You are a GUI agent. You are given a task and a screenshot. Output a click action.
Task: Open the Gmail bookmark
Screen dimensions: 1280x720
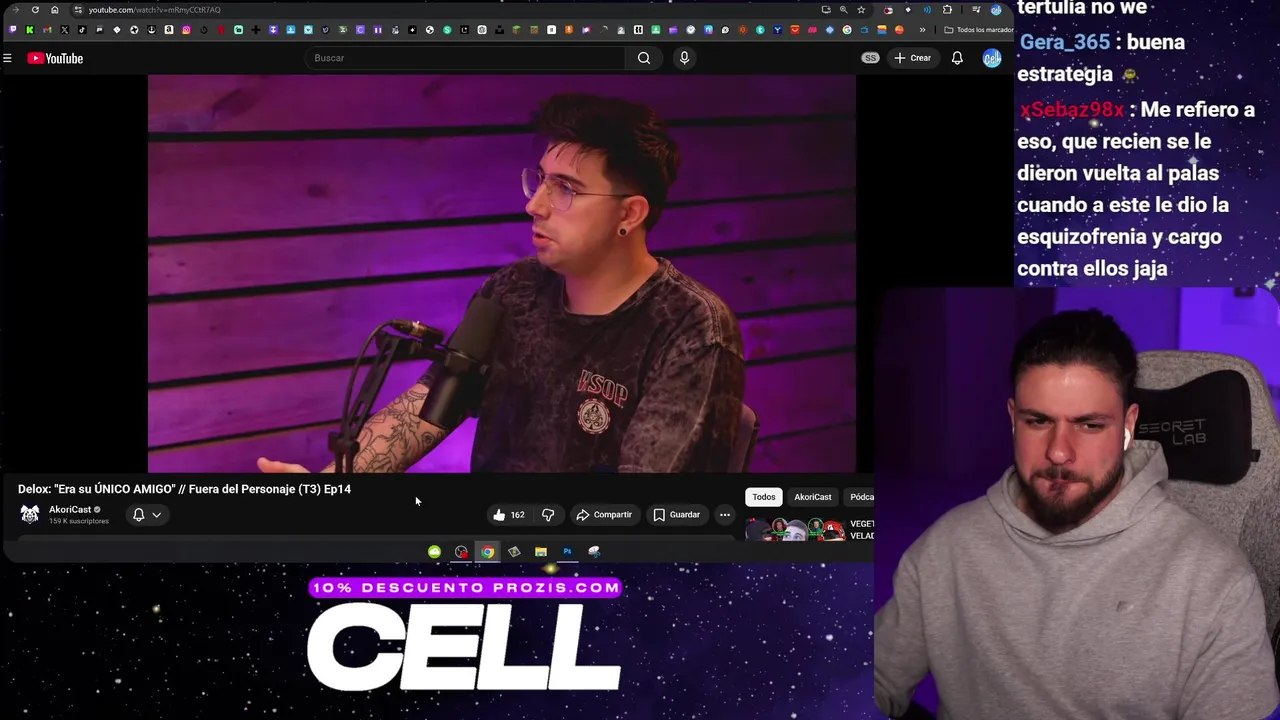pos(47,30)
